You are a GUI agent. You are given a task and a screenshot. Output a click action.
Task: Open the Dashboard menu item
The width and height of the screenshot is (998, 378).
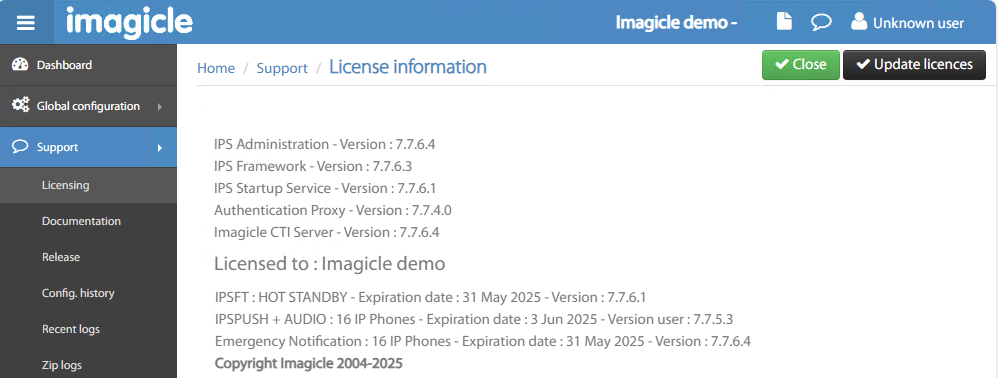click(x=88, y=65)
